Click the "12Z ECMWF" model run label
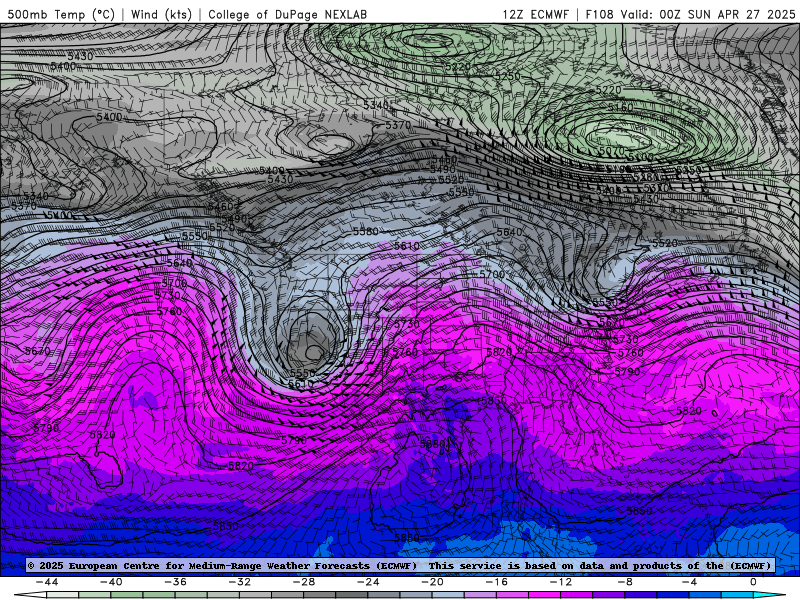Screen dimensions: 800x600 pos(535,14)
